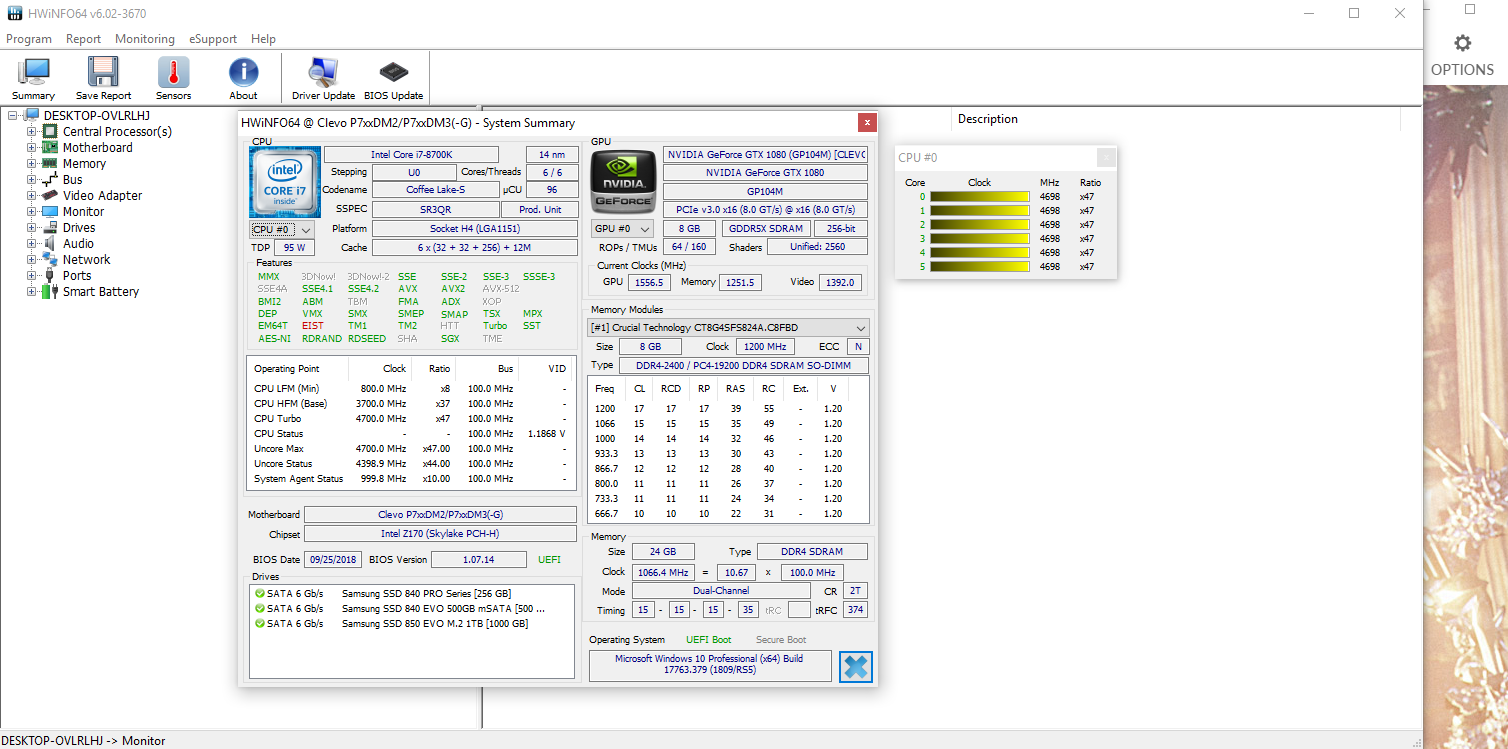This screenshot has height=749, width=1508.
Task: Expand the Motherboard tree node
Action: tap(31, 147)
